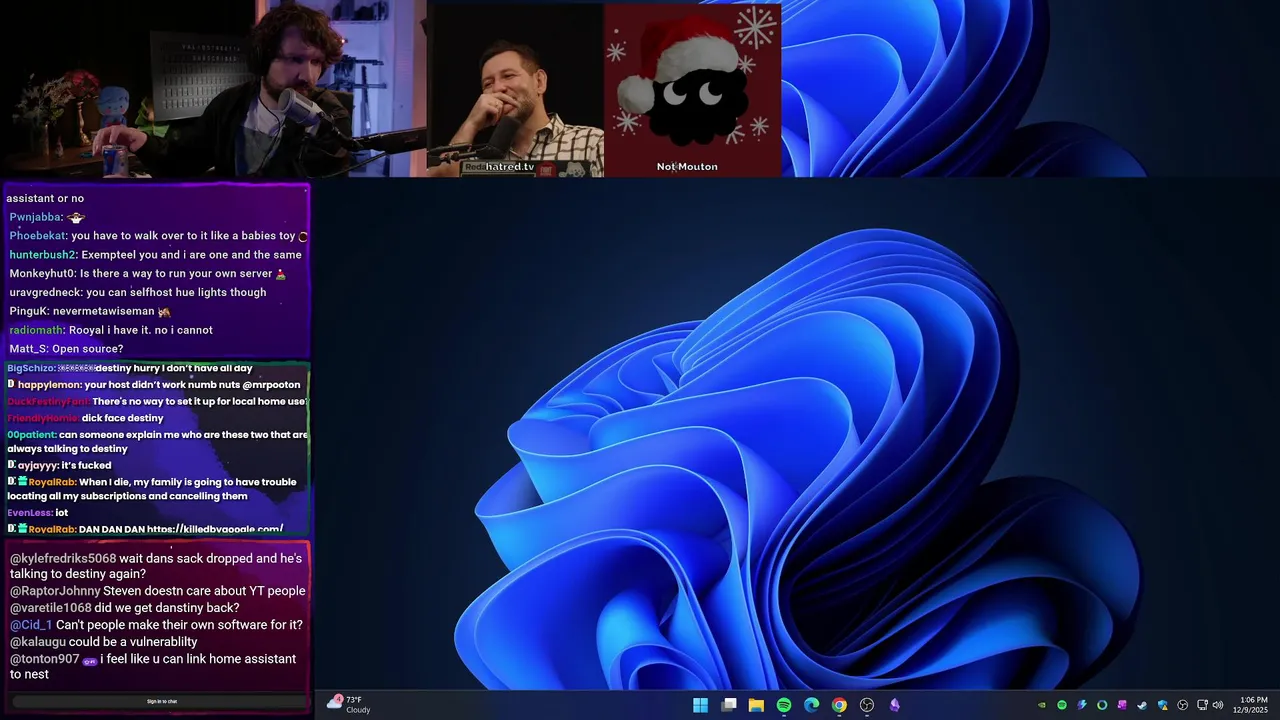Screen dimensions: 1280x720
Task: Click the Not Mouton Santa hat avatar
Action: (x=692, y=90)
